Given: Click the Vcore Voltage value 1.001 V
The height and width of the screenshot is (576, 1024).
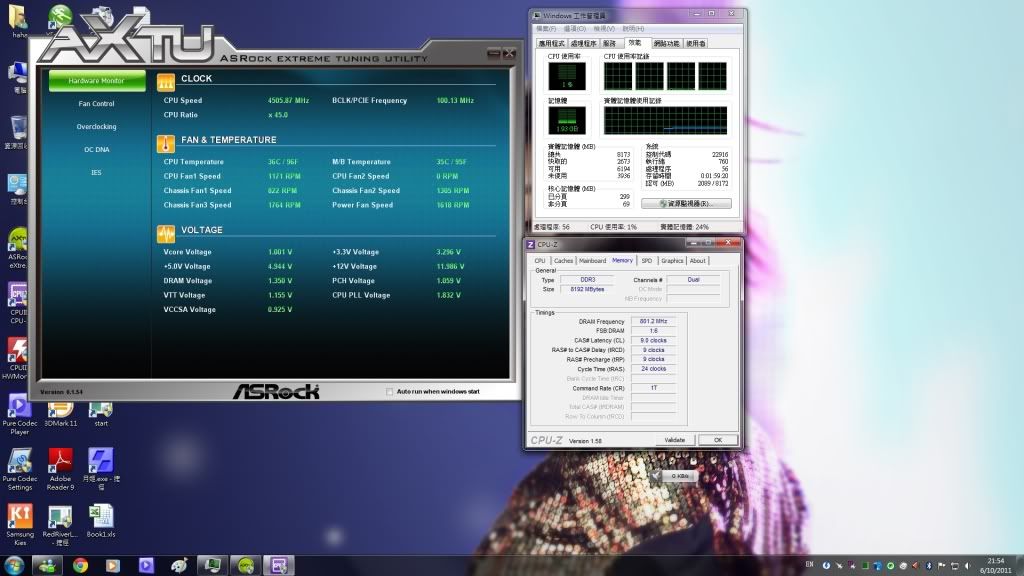Looking at the screenshot, I should coord(280,252).
